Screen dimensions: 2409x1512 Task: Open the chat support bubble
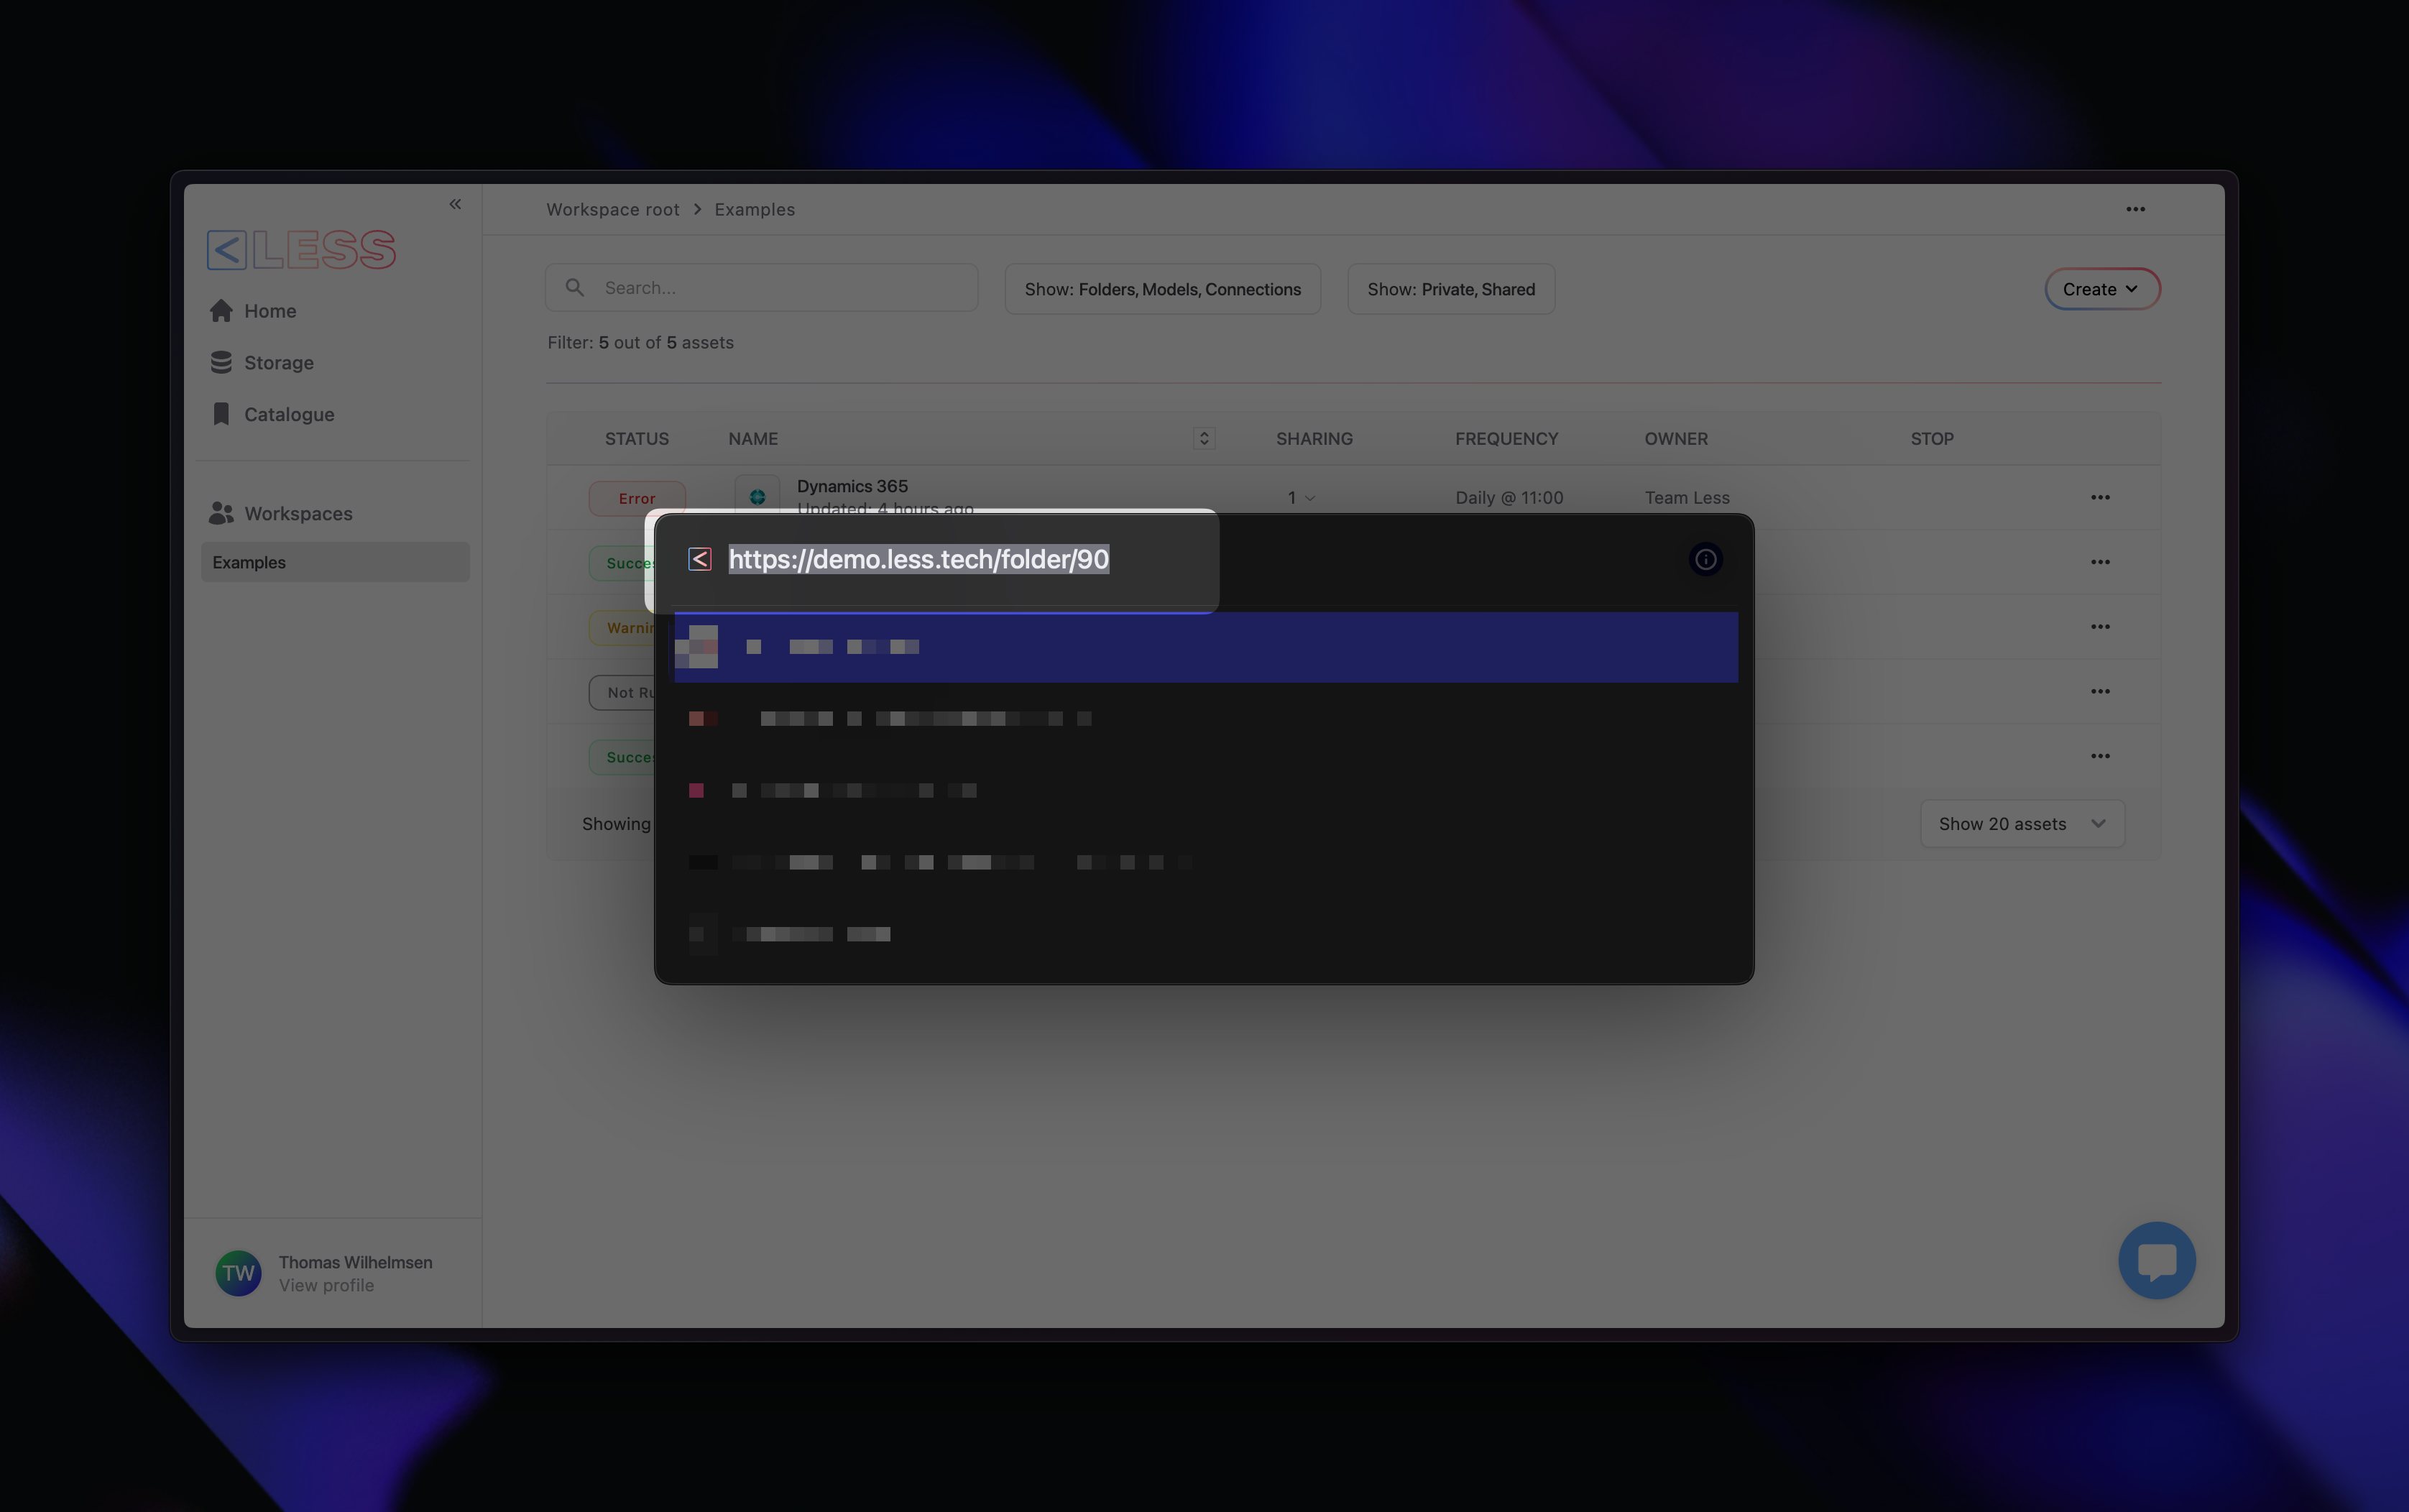point(2156,1260)
